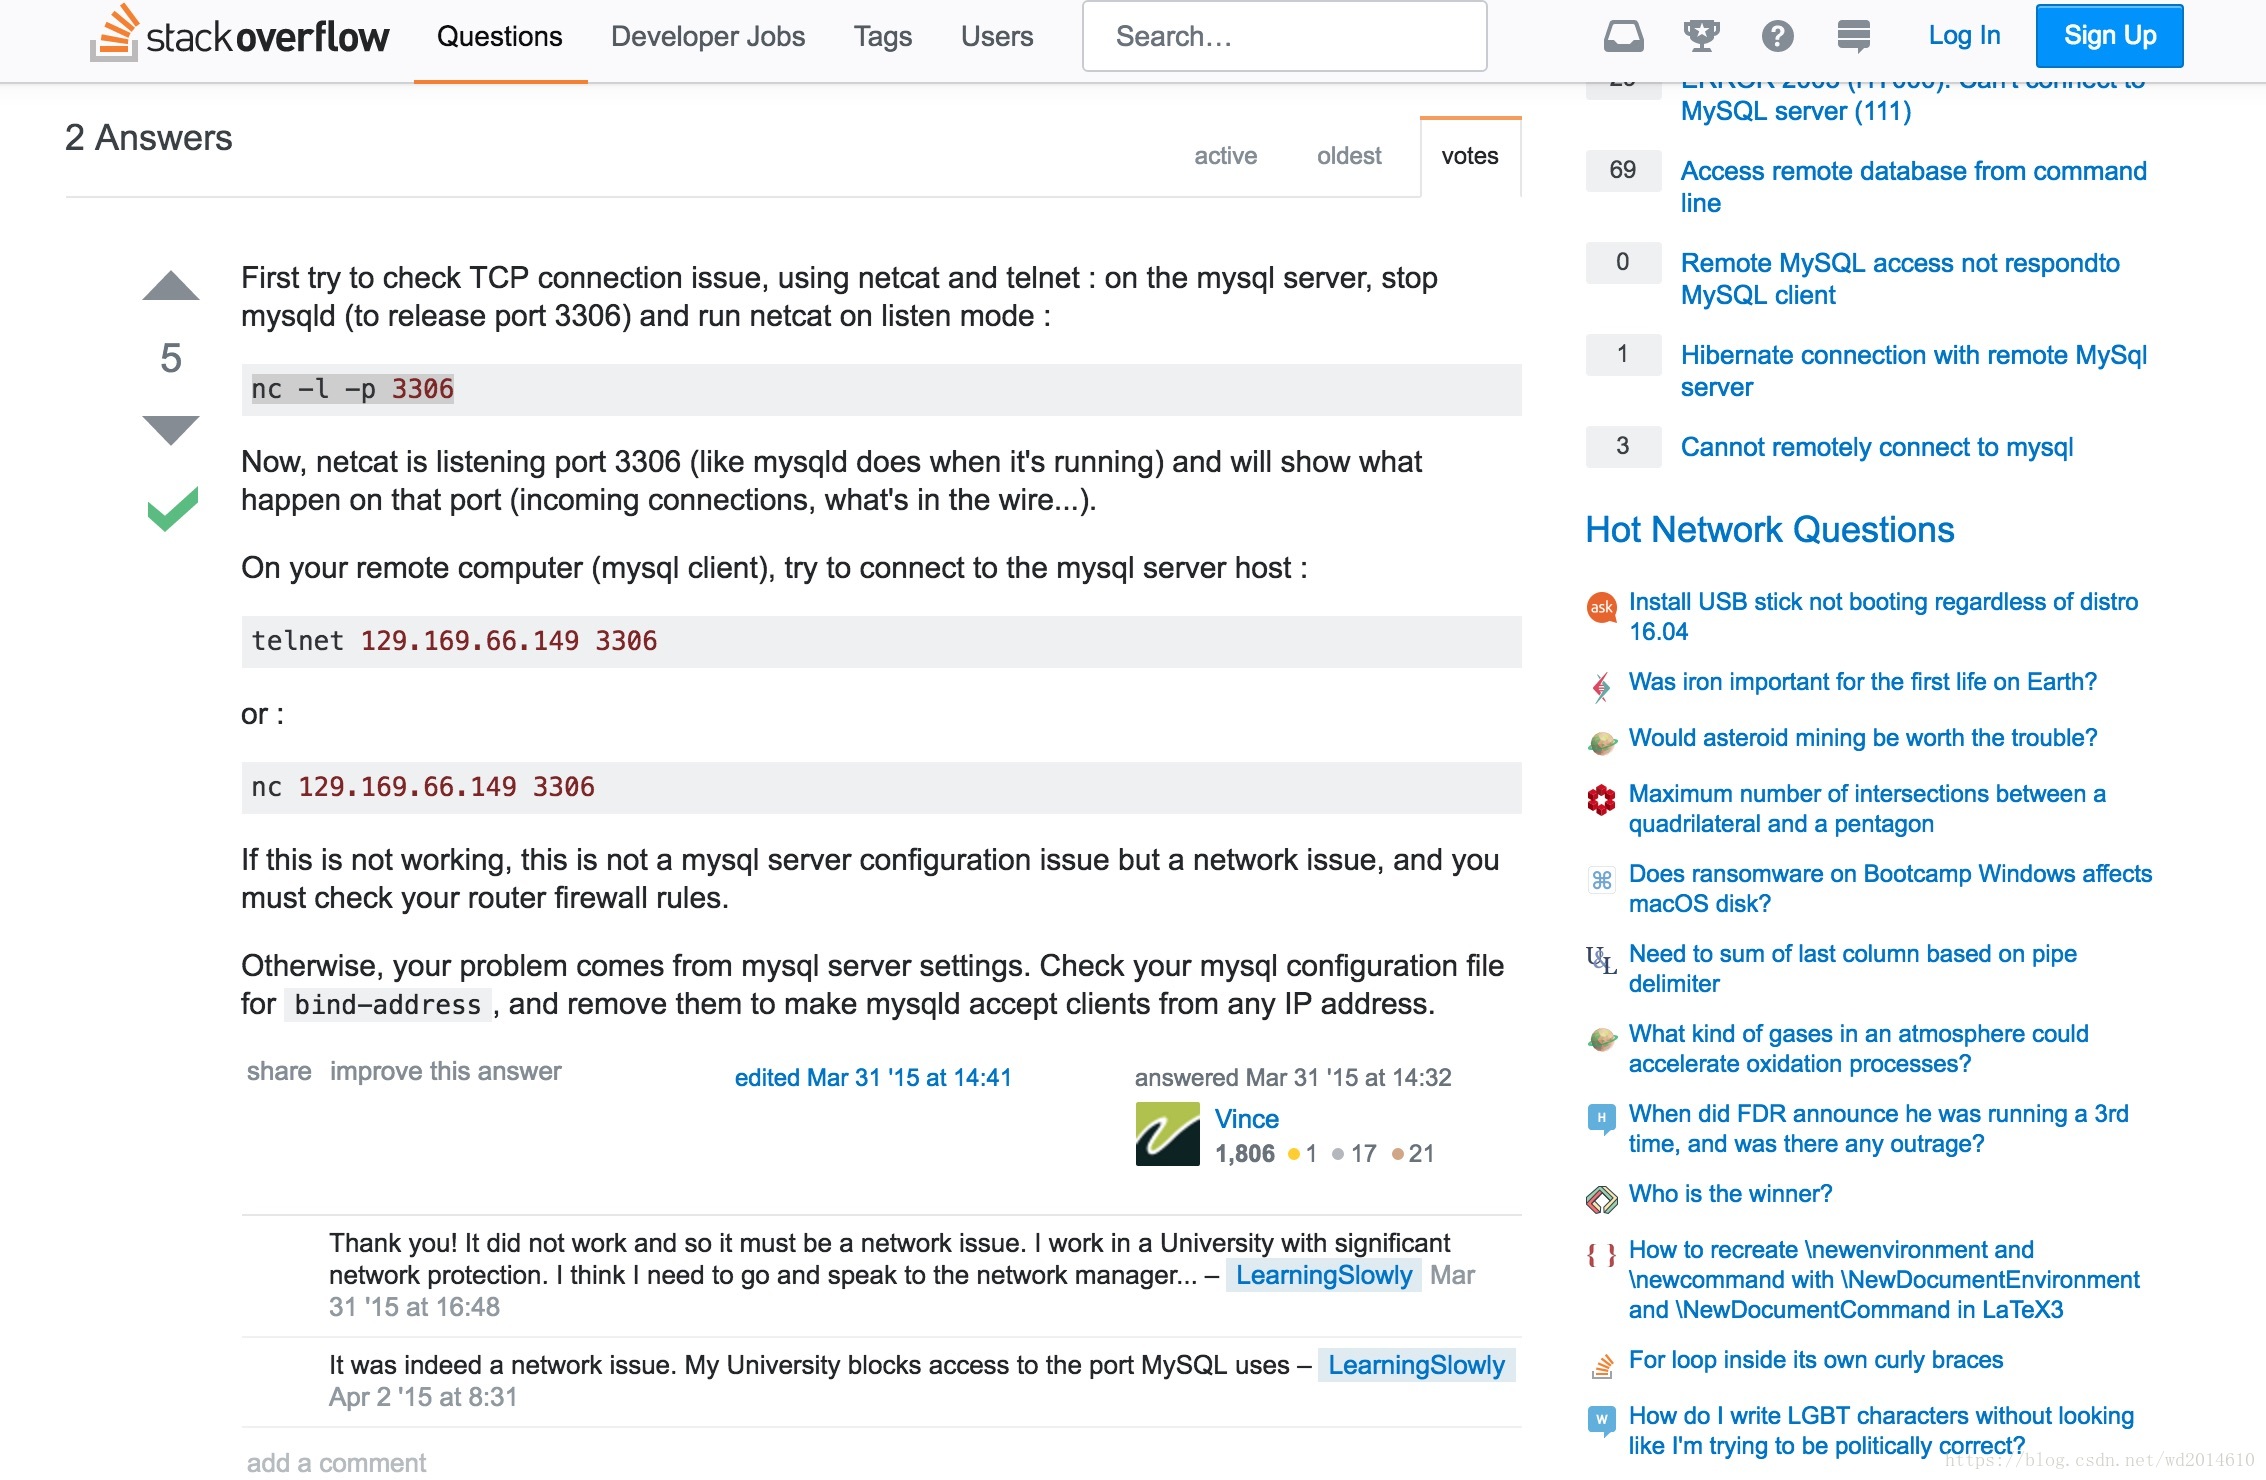Screen dimensions: 2266x1480
Task: Open the Users page
Action: [996, 37]
